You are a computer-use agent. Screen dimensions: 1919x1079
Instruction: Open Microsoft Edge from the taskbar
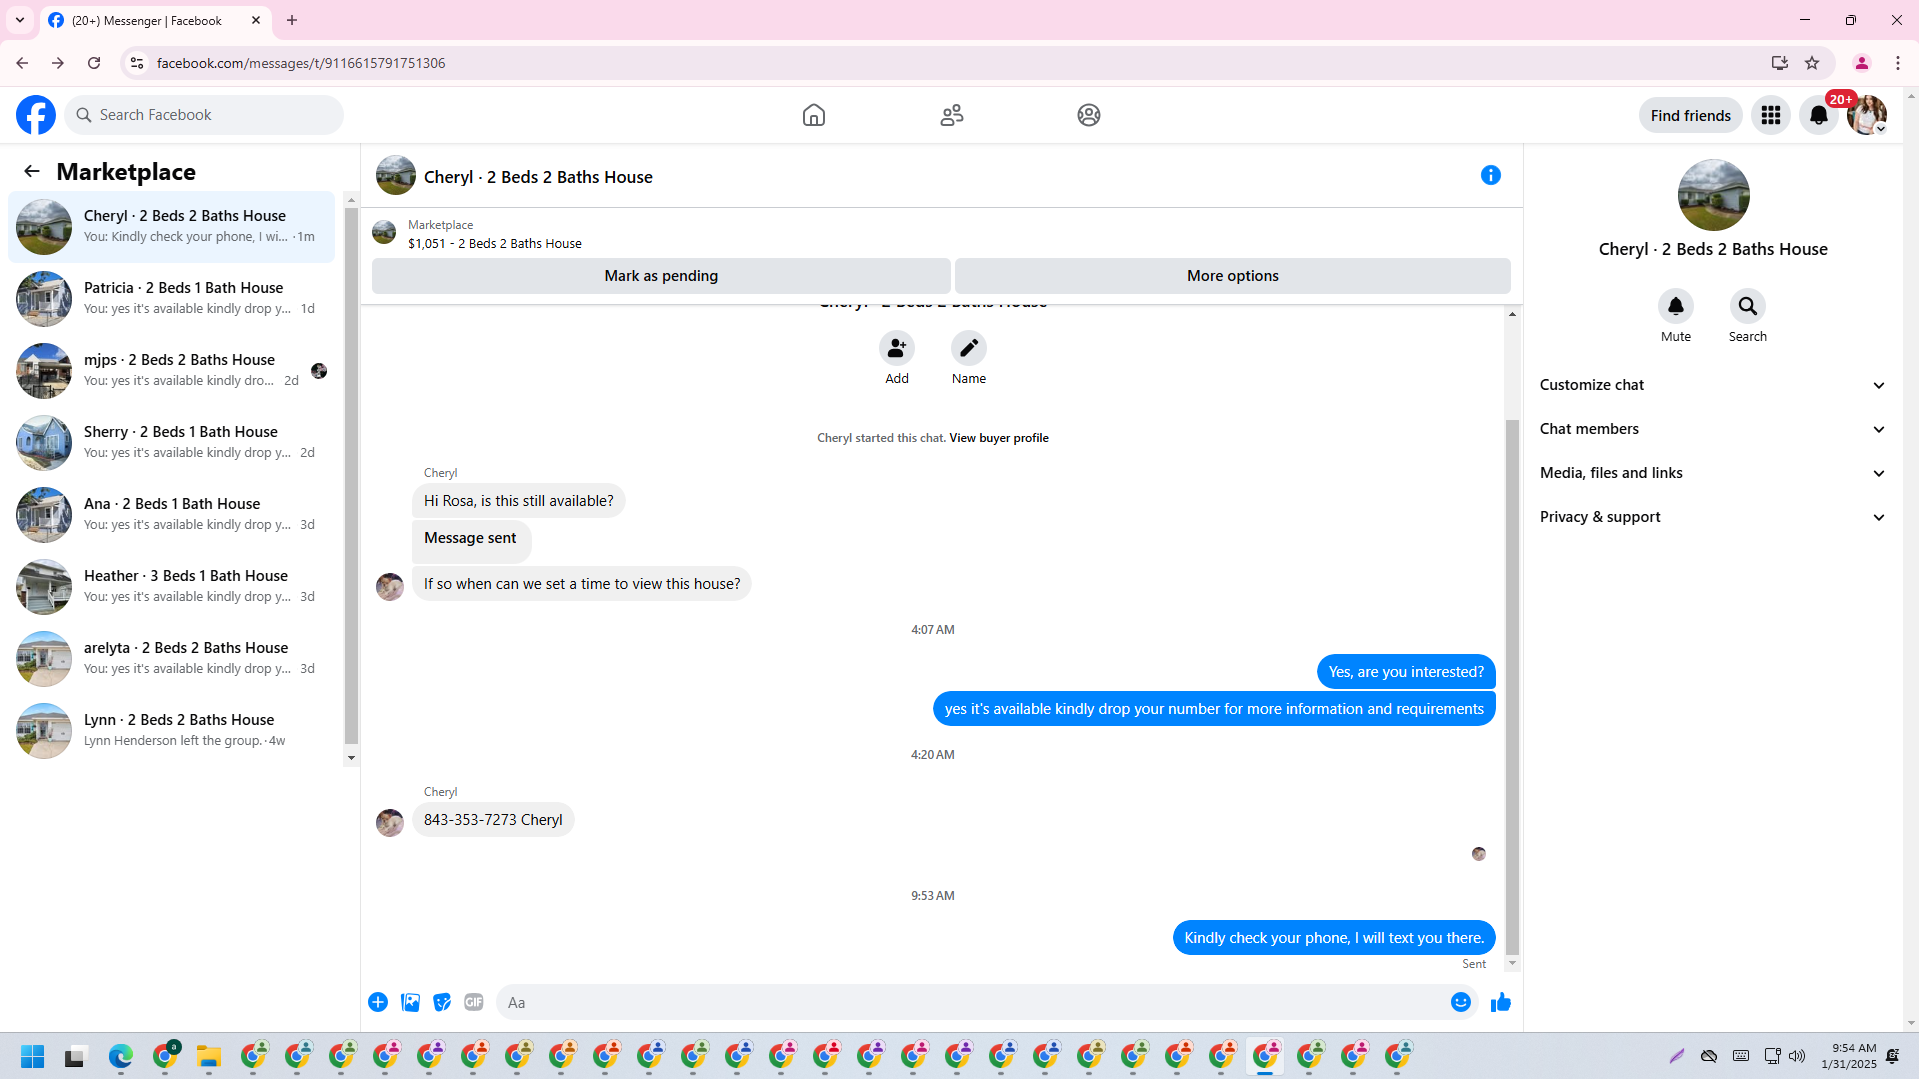[x=120, y=1056]
